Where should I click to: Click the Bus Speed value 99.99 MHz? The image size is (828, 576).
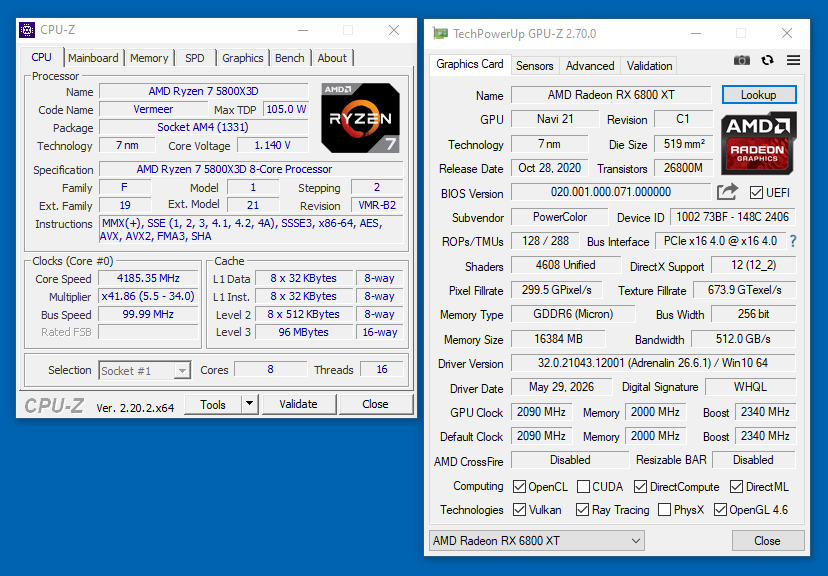click(148, 314)
